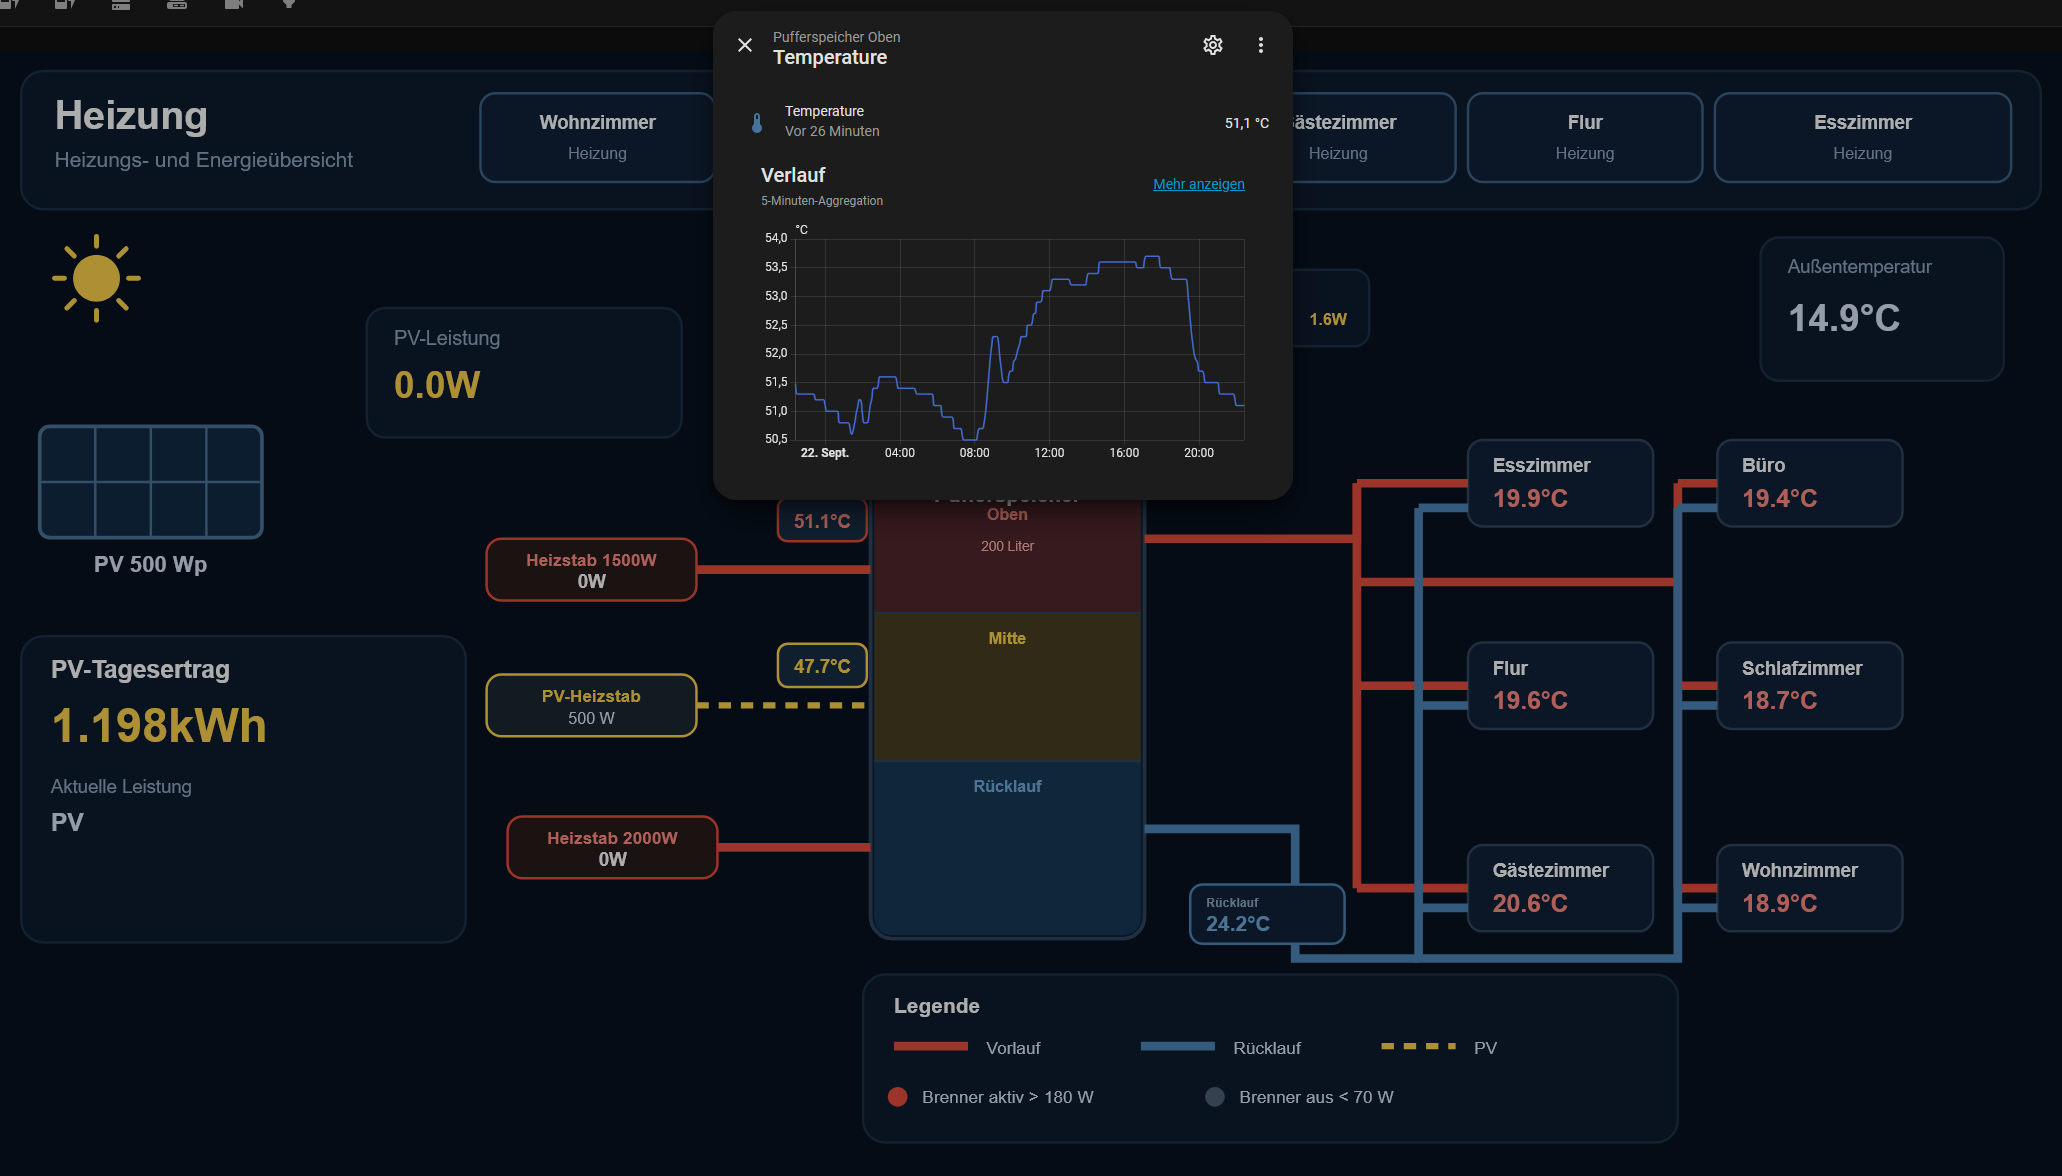Click the 'Aktuelle Leistung' label
Image resolution: width=2062 pixels, height=1176 pixels.
121,787
